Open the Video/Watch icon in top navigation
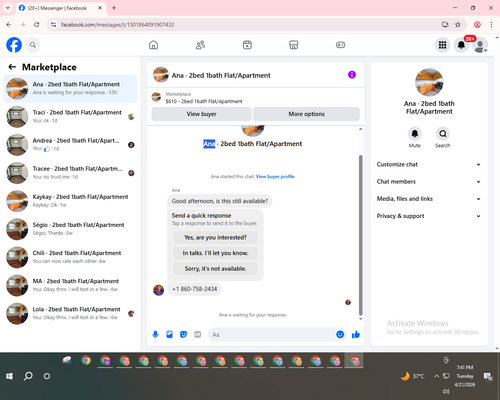The width and height of the screenshot is (500, 400). coord(247,45)
